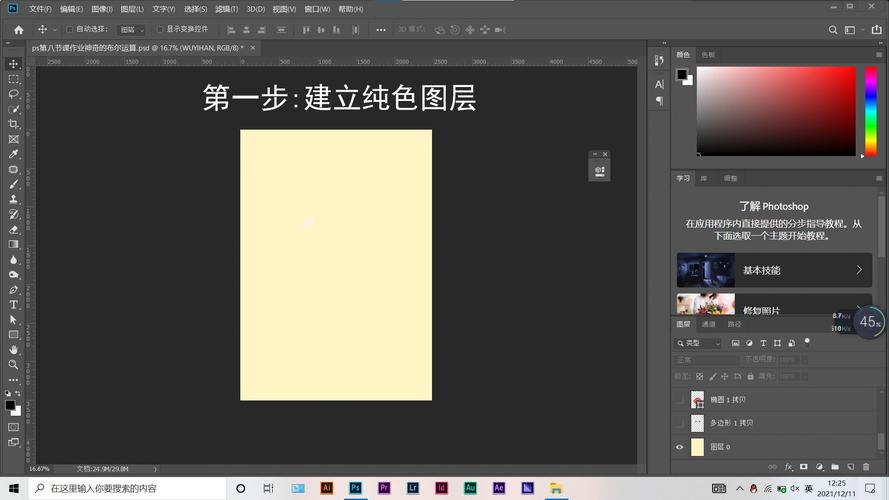
Task: Hide layer 图层 0 eye icon
Action: tap(679, 447)
